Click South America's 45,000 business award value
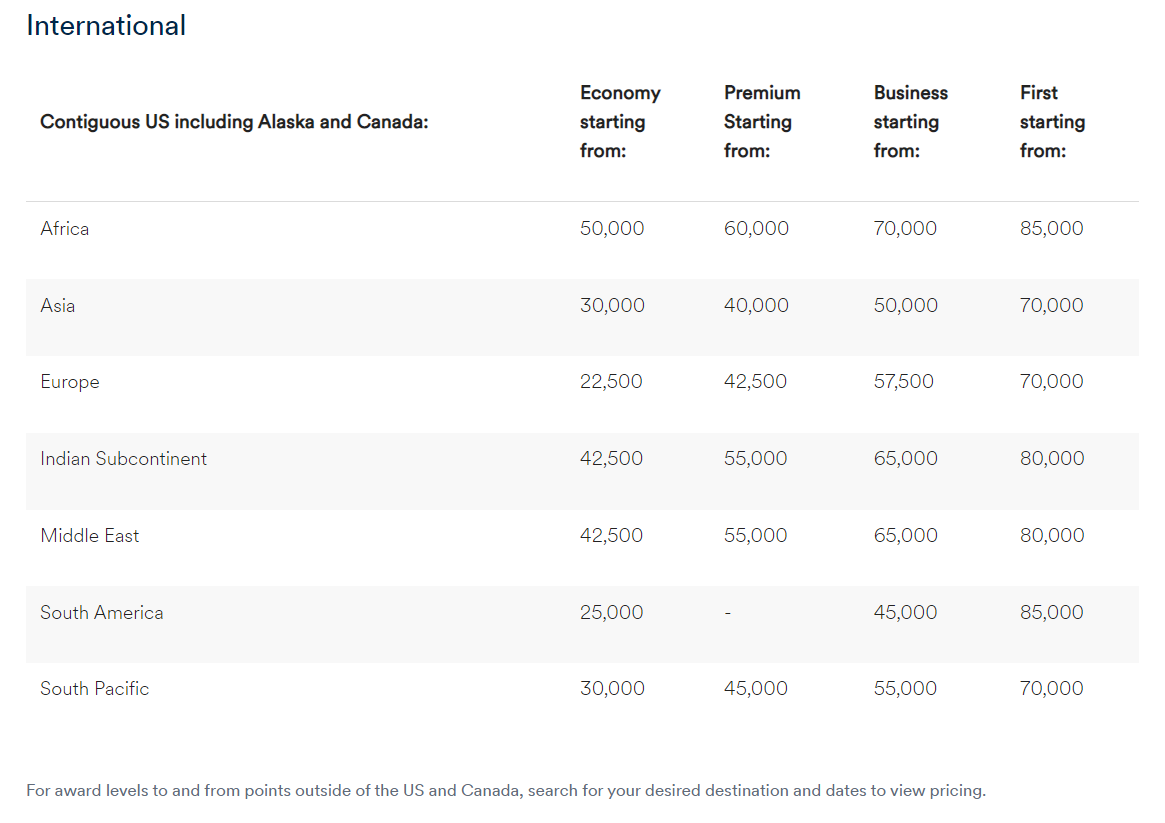Image resolution: width=1165 pixels, height=823 pixels. click(x=905, y=613)
